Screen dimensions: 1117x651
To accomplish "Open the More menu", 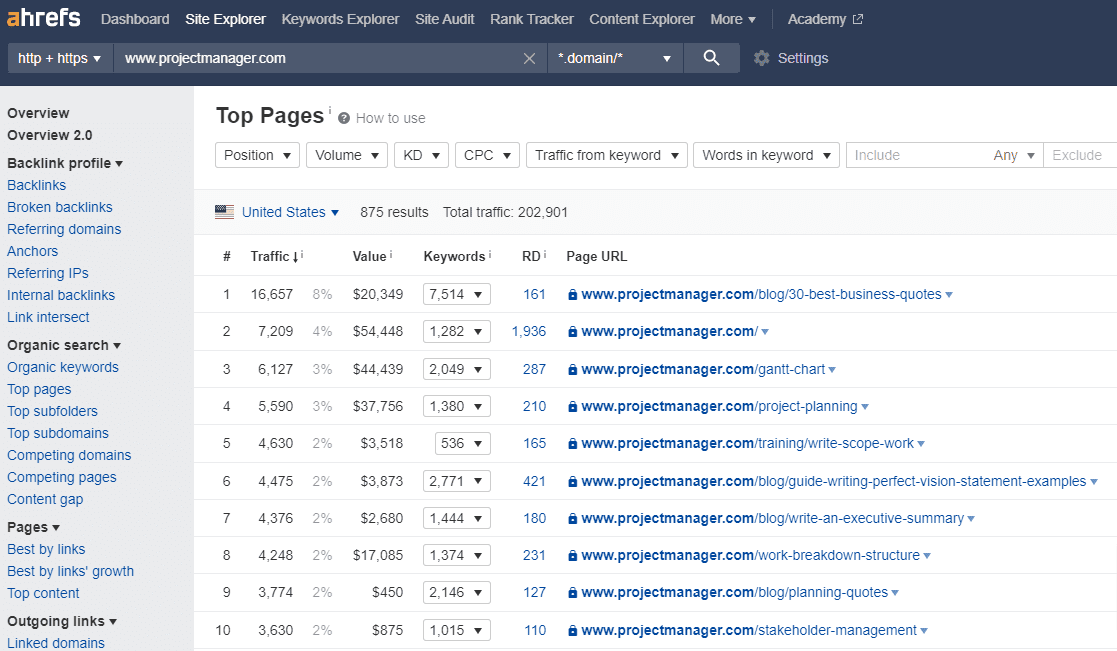I will [732, 19].
